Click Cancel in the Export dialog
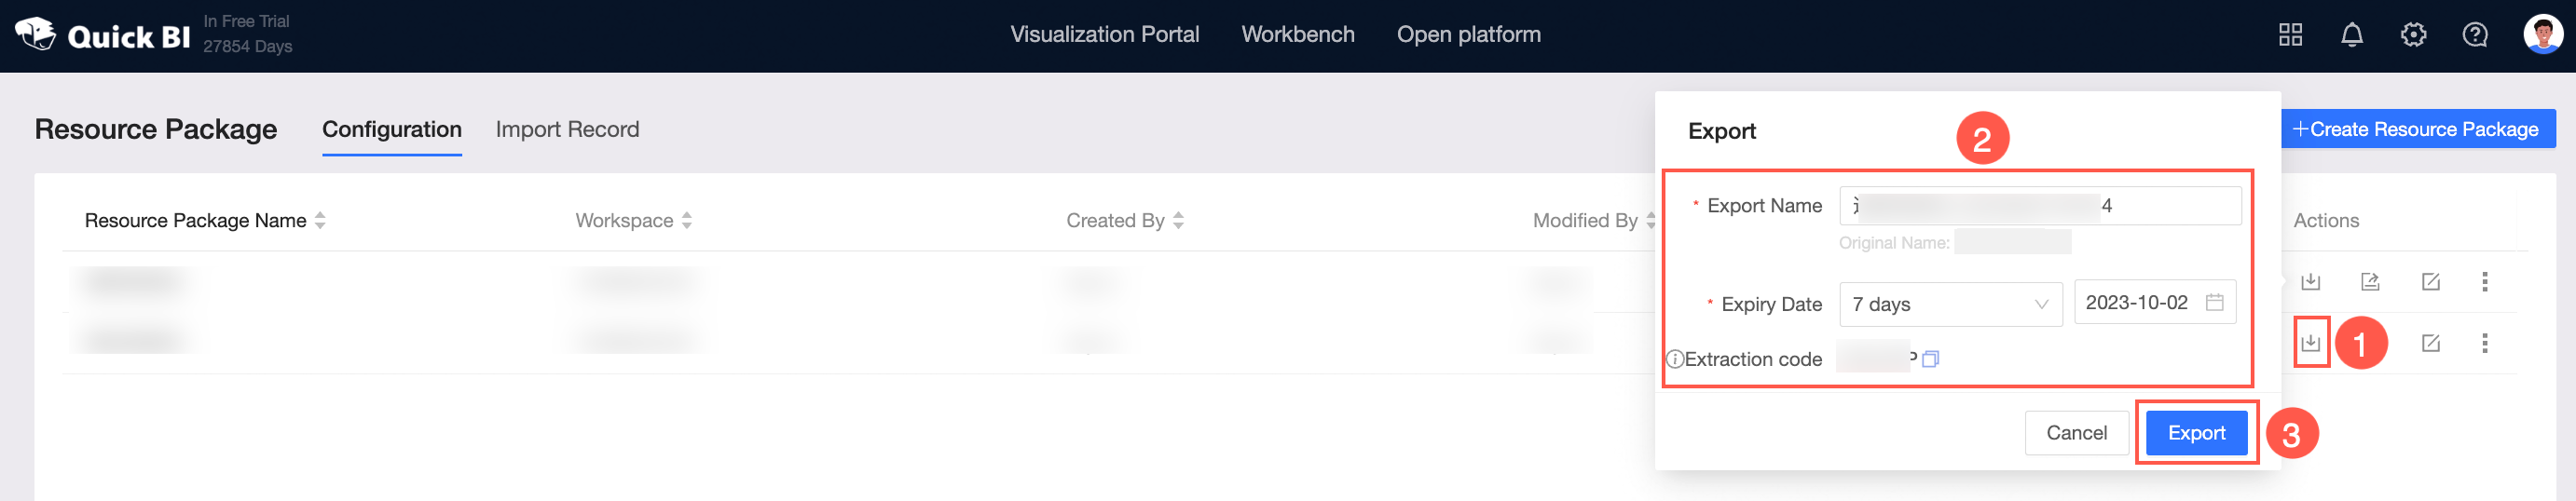This screenshot has height=501, width=2576. click(x=2076, y=433)
